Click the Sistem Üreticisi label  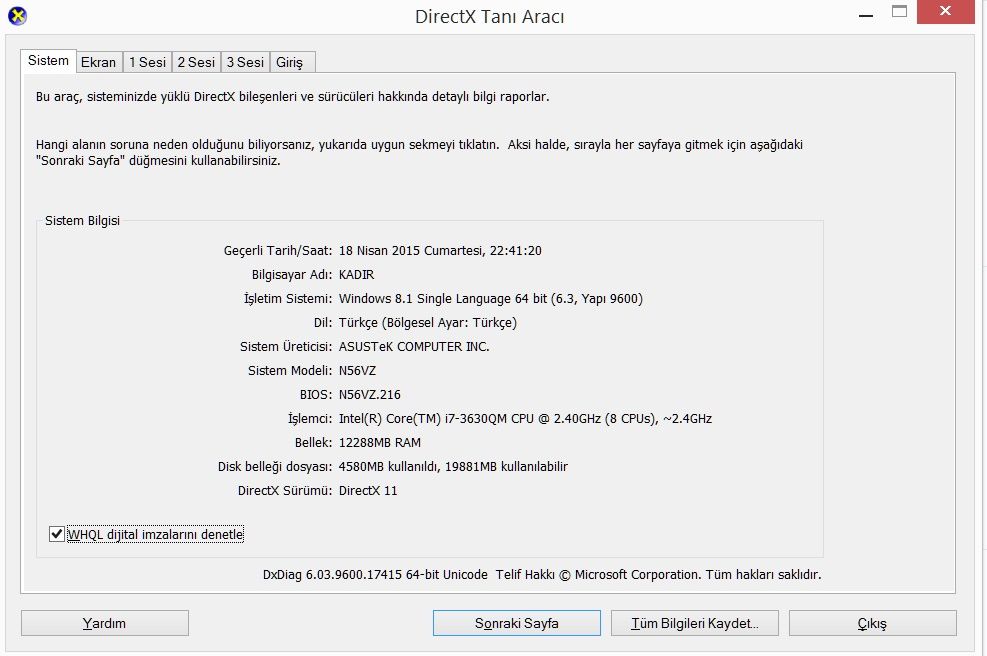(286, 346)
